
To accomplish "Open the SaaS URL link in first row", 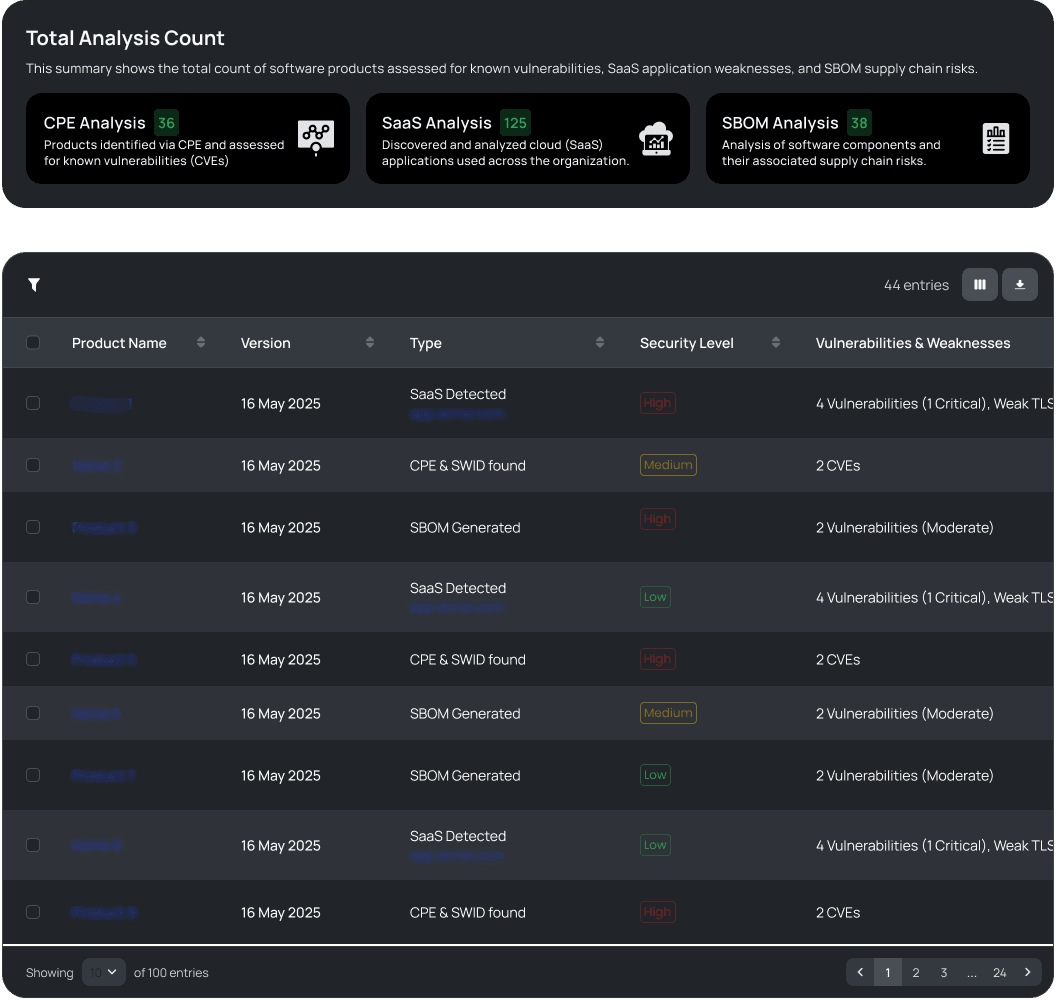I will [457, 412].
